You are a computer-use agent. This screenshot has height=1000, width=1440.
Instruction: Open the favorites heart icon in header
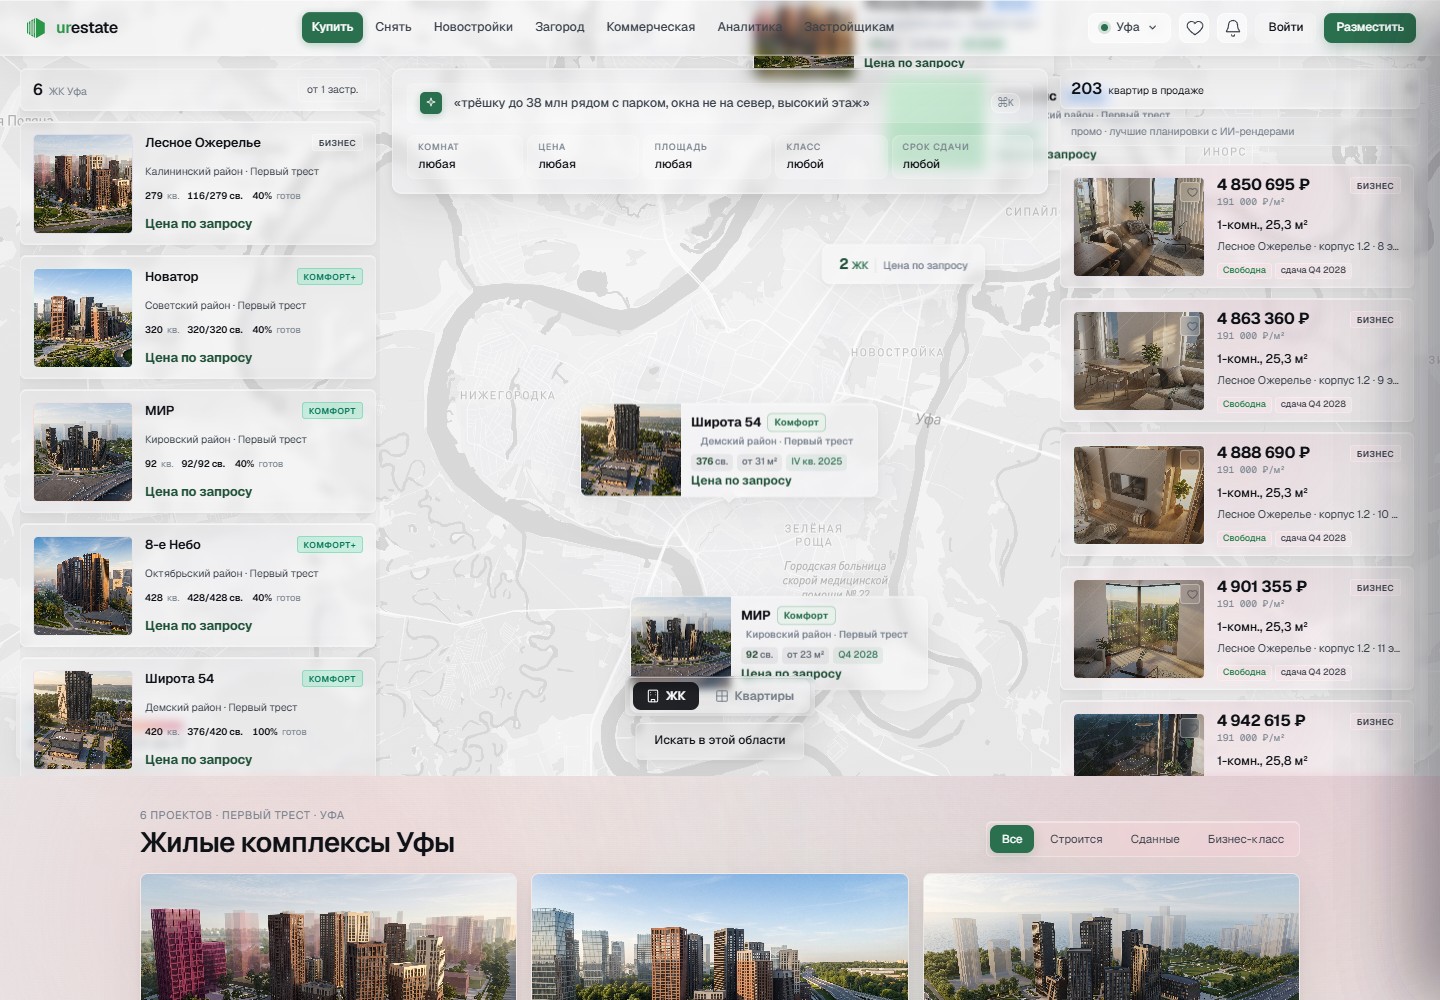1194,28
